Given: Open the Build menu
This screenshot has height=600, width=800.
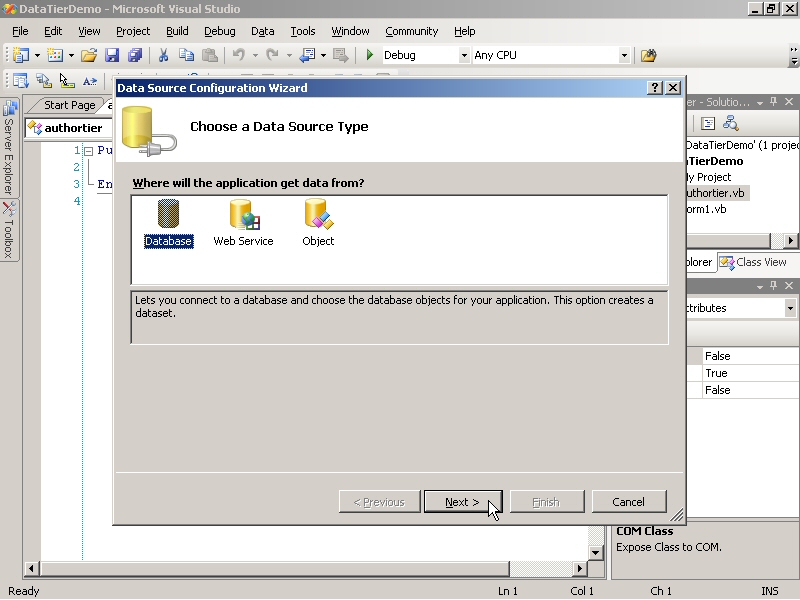Looking at the screenshot, I should coord(177,31).
